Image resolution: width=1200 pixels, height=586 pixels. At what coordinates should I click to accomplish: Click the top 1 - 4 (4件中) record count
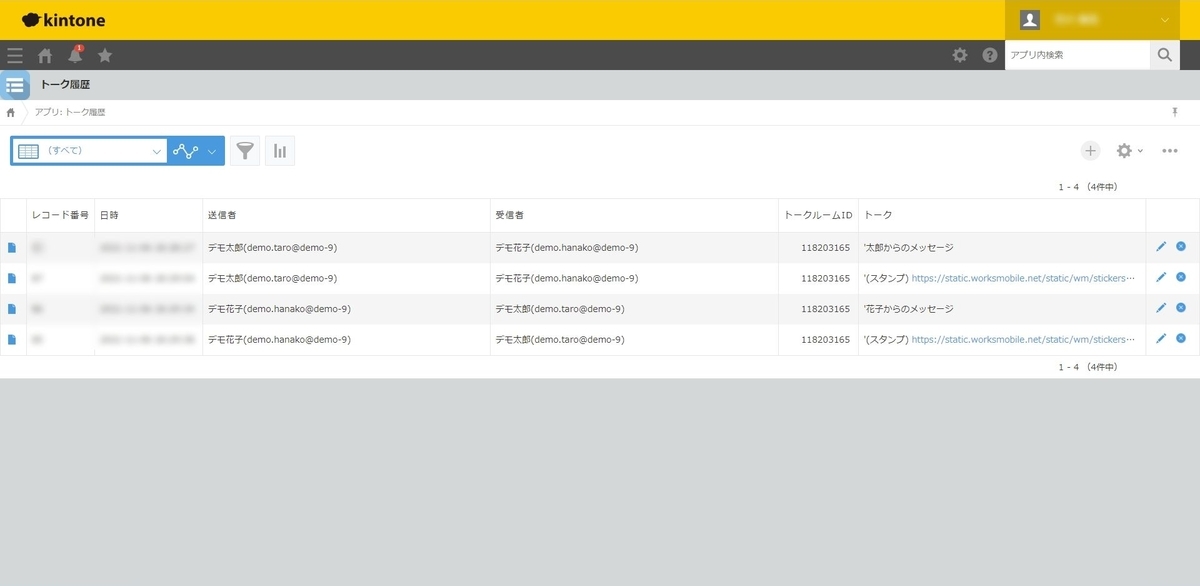click(x=1088, y=187)
